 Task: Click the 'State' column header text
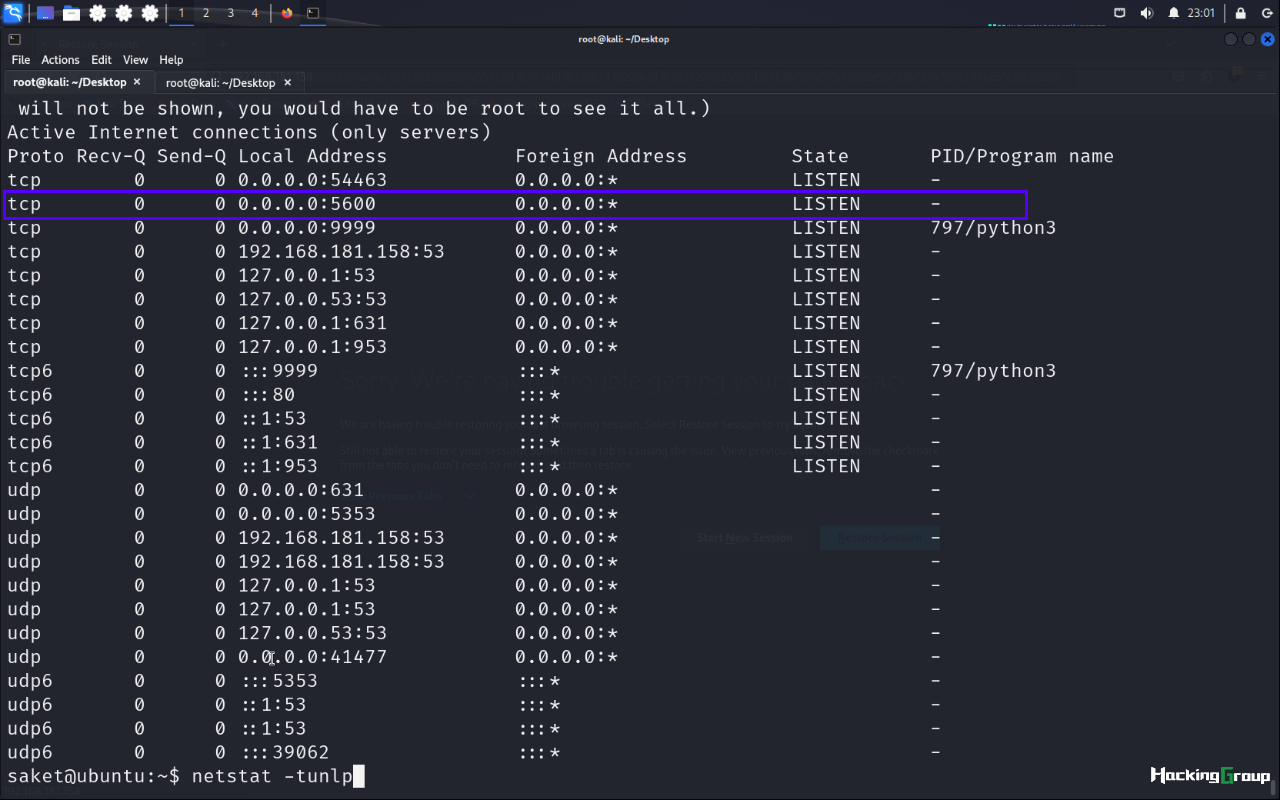point(820,156)
